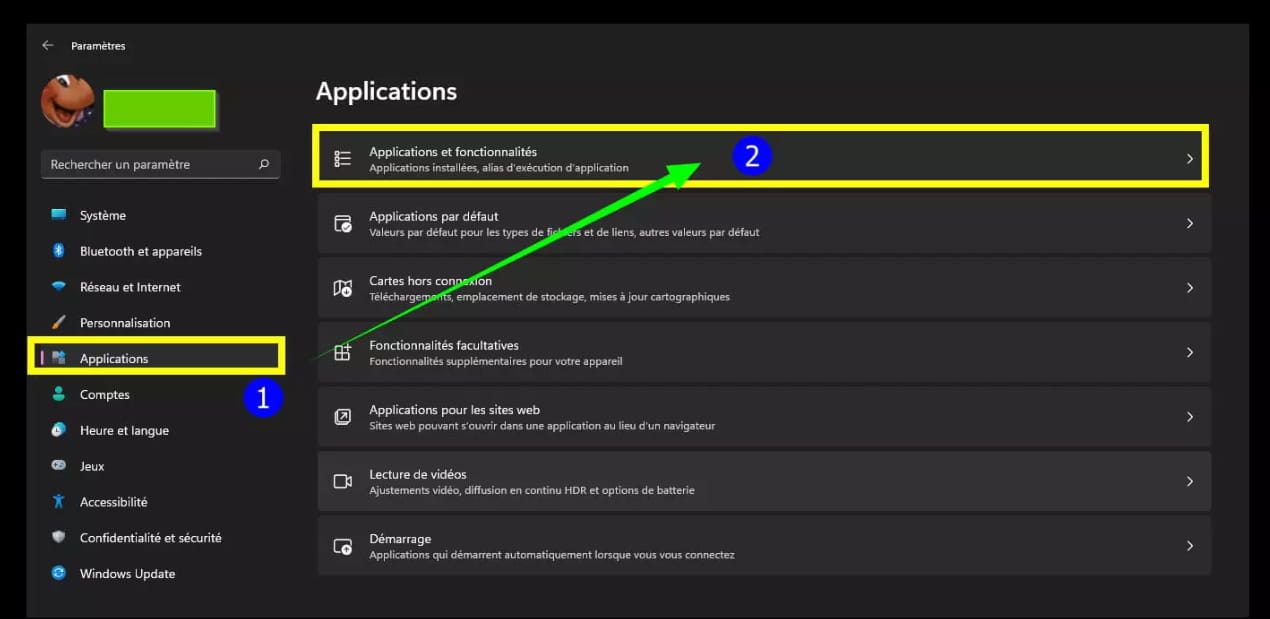The width and height of the screenshot is (1270, 619).
Task: Click the user profile avatar picture
Action: point(68,103)
